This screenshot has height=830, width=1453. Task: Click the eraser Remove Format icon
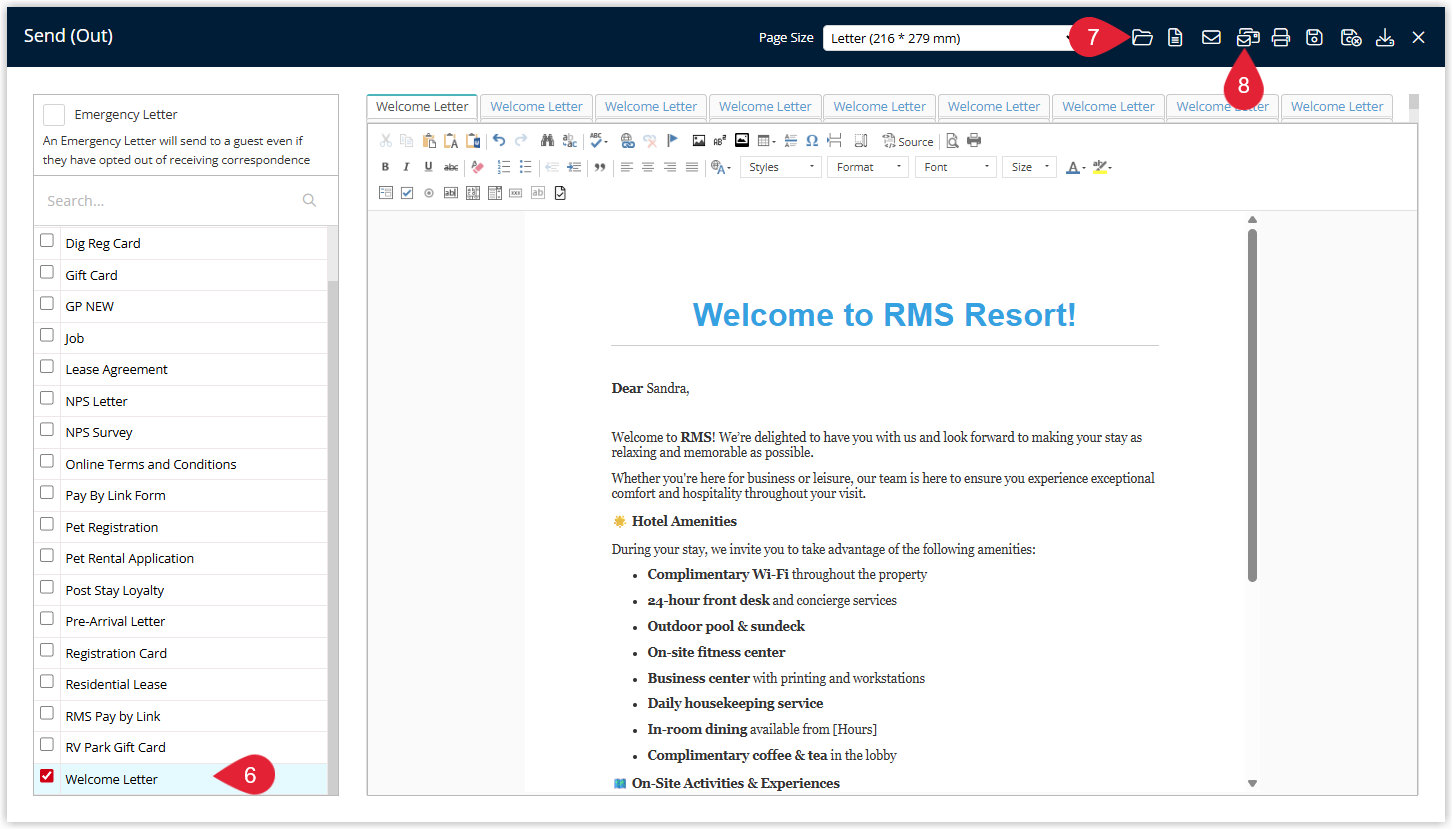[x=477, y=167]
